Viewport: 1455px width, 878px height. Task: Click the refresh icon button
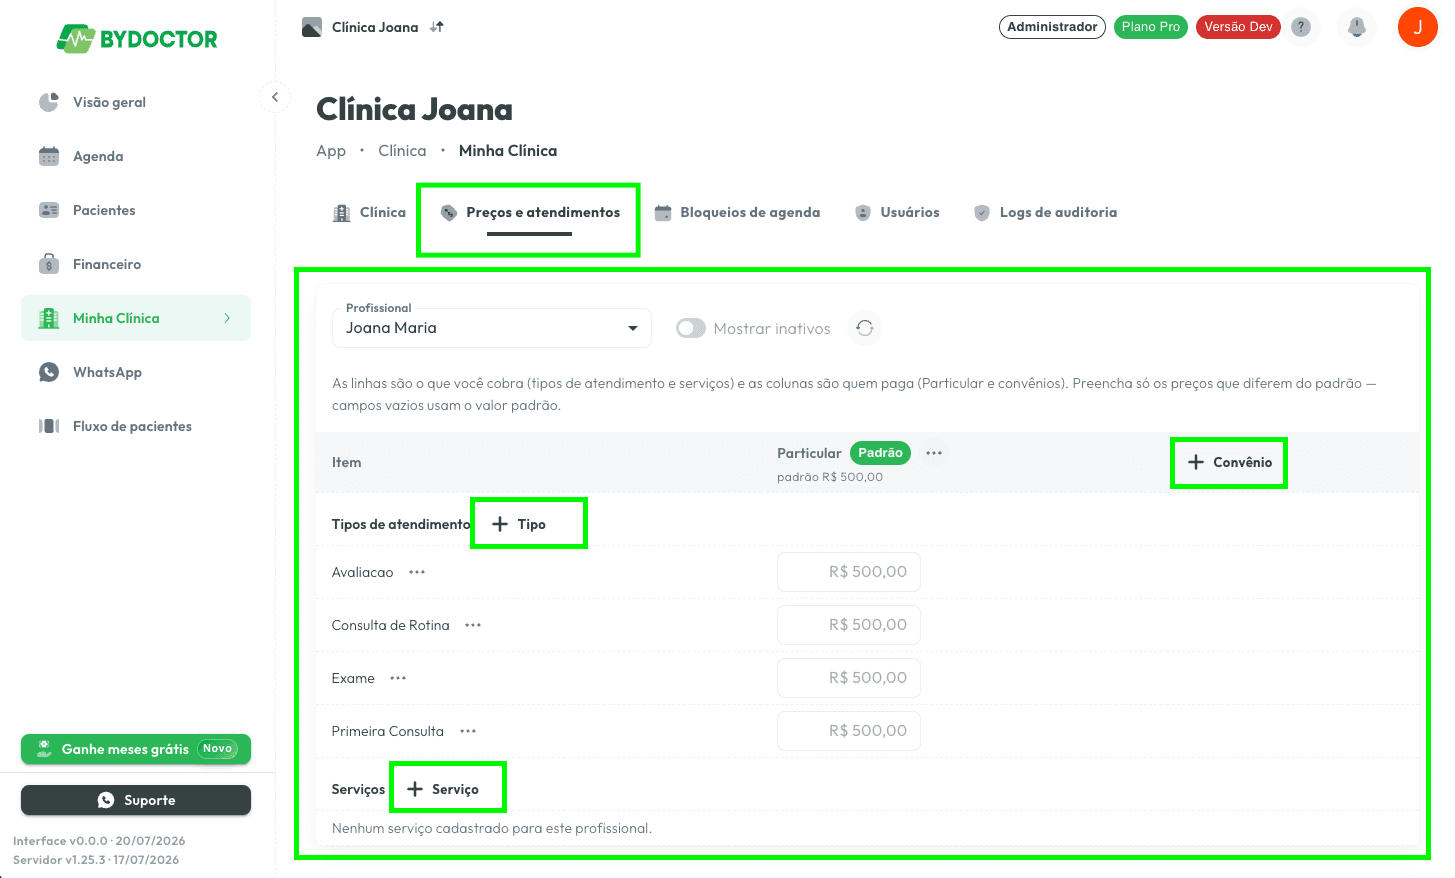(x=865, y=328)
